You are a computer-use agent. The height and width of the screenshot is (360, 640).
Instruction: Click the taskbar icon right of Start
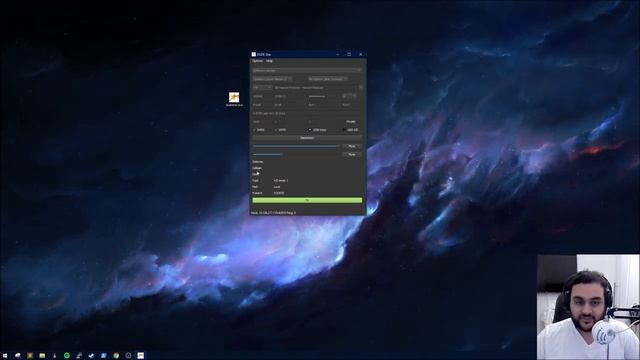(18, 356)
